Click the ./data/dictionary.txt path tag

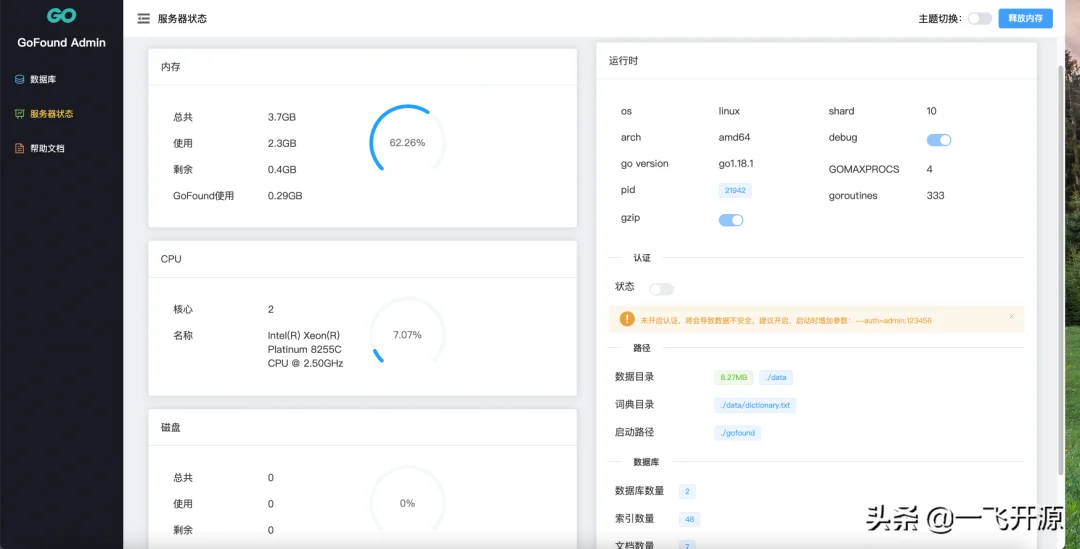pyautogui.click(x=755, y=405)
